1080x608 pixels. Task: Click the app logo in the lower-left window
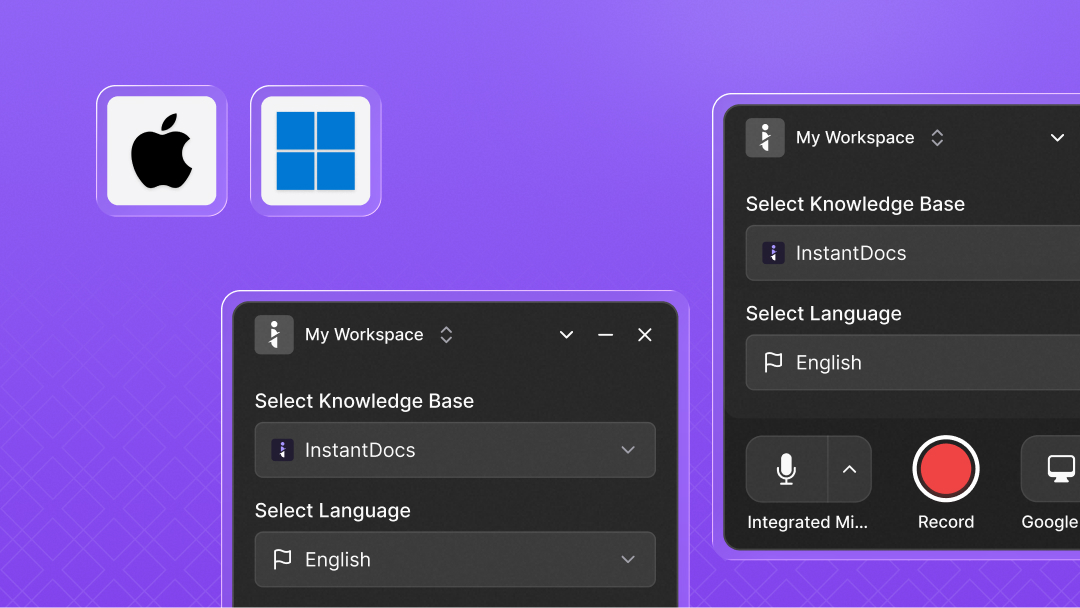(x=274, y=335)
